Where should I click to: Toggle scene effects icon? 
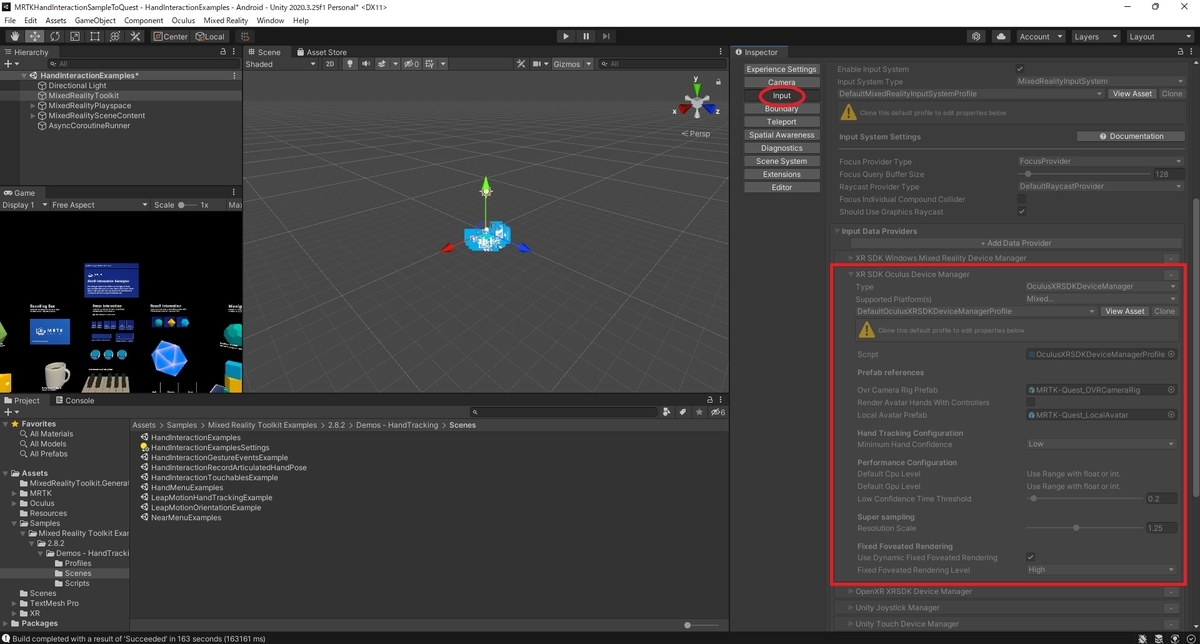click(382, 64)
